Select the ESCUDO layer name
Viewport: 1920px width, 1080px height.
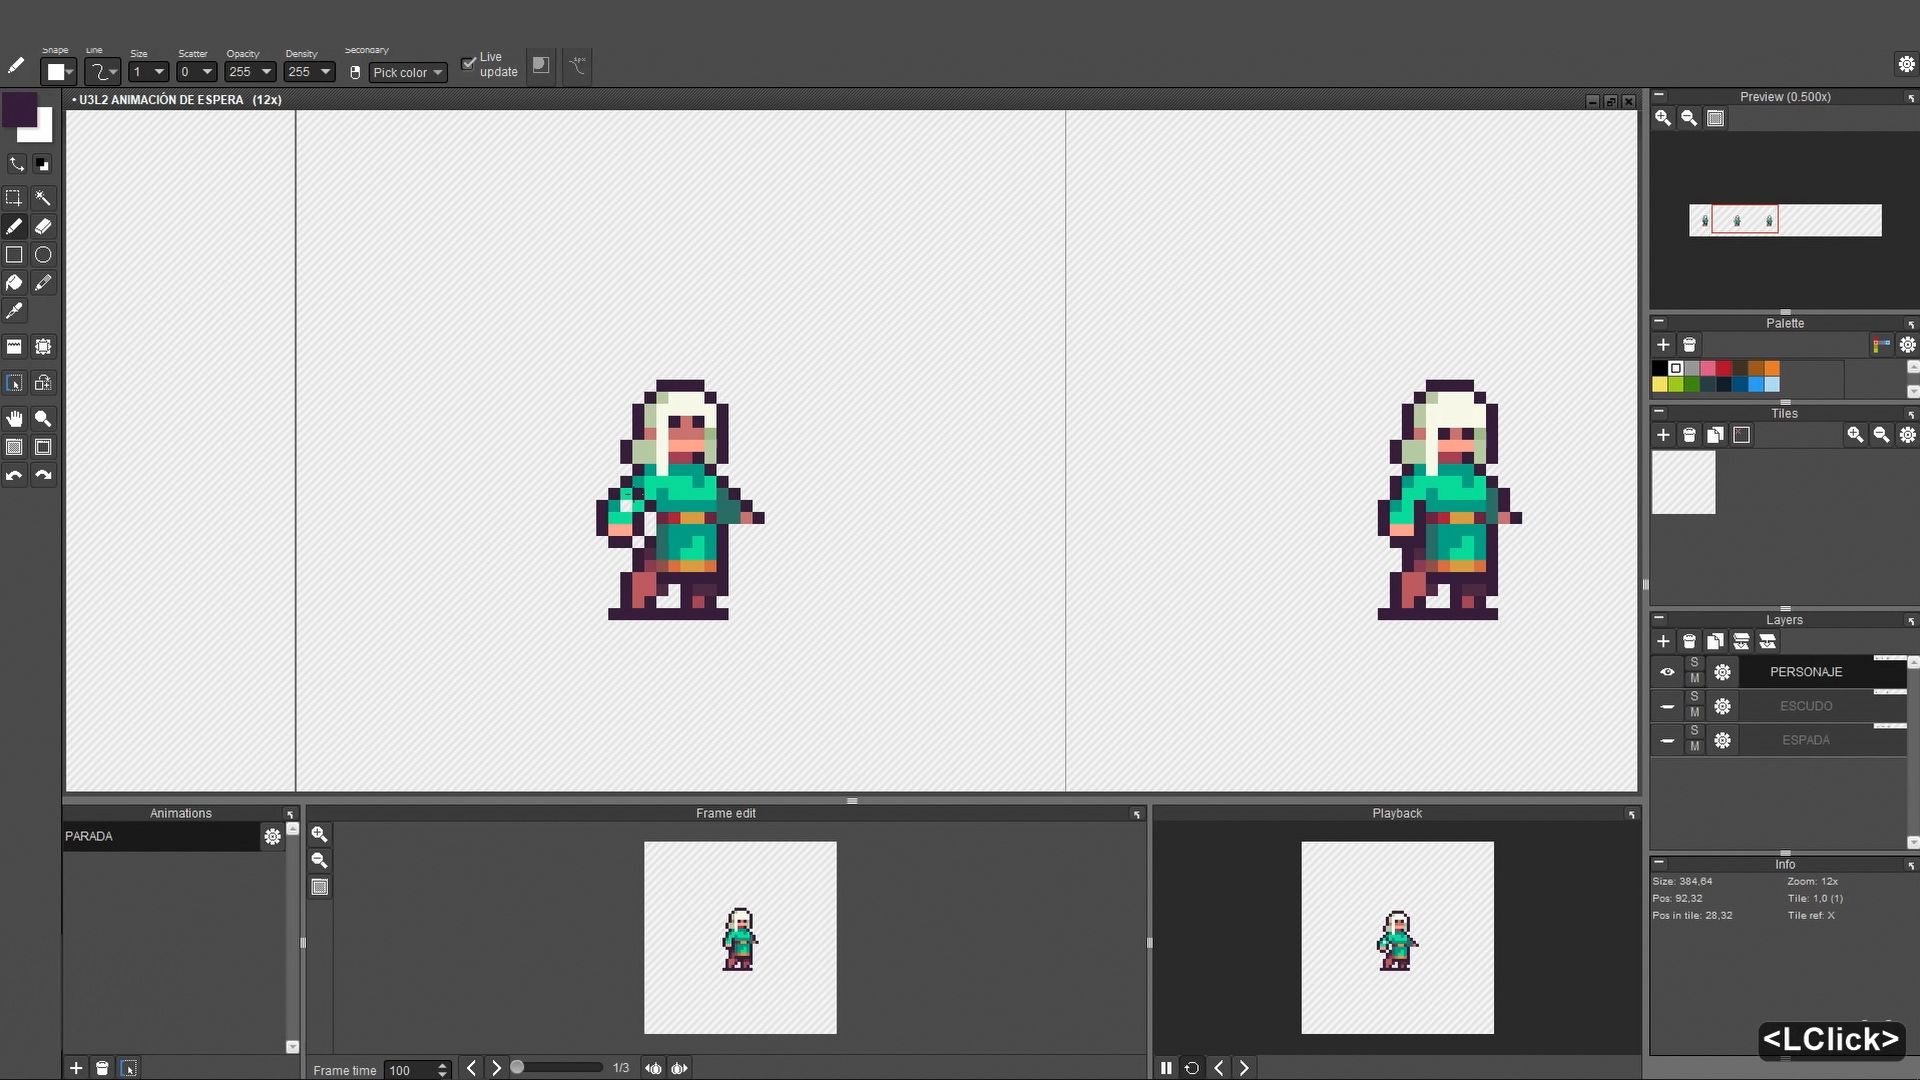click(x=1806, y=706)
